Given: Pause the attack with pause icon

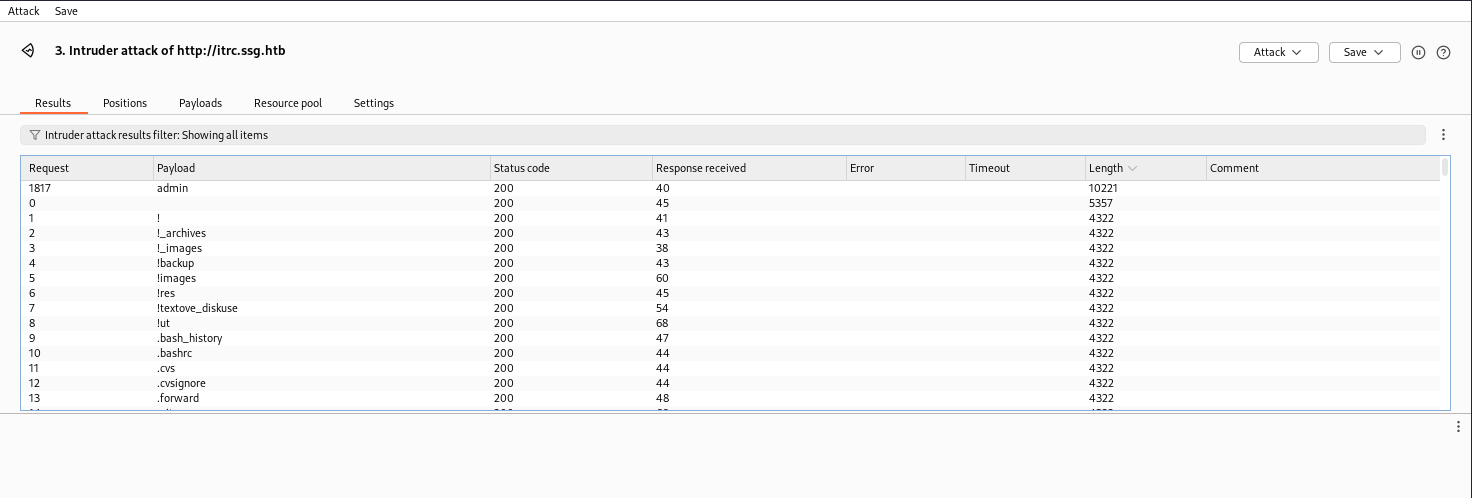Looking at the screenshot, I should pos(1418,52).
